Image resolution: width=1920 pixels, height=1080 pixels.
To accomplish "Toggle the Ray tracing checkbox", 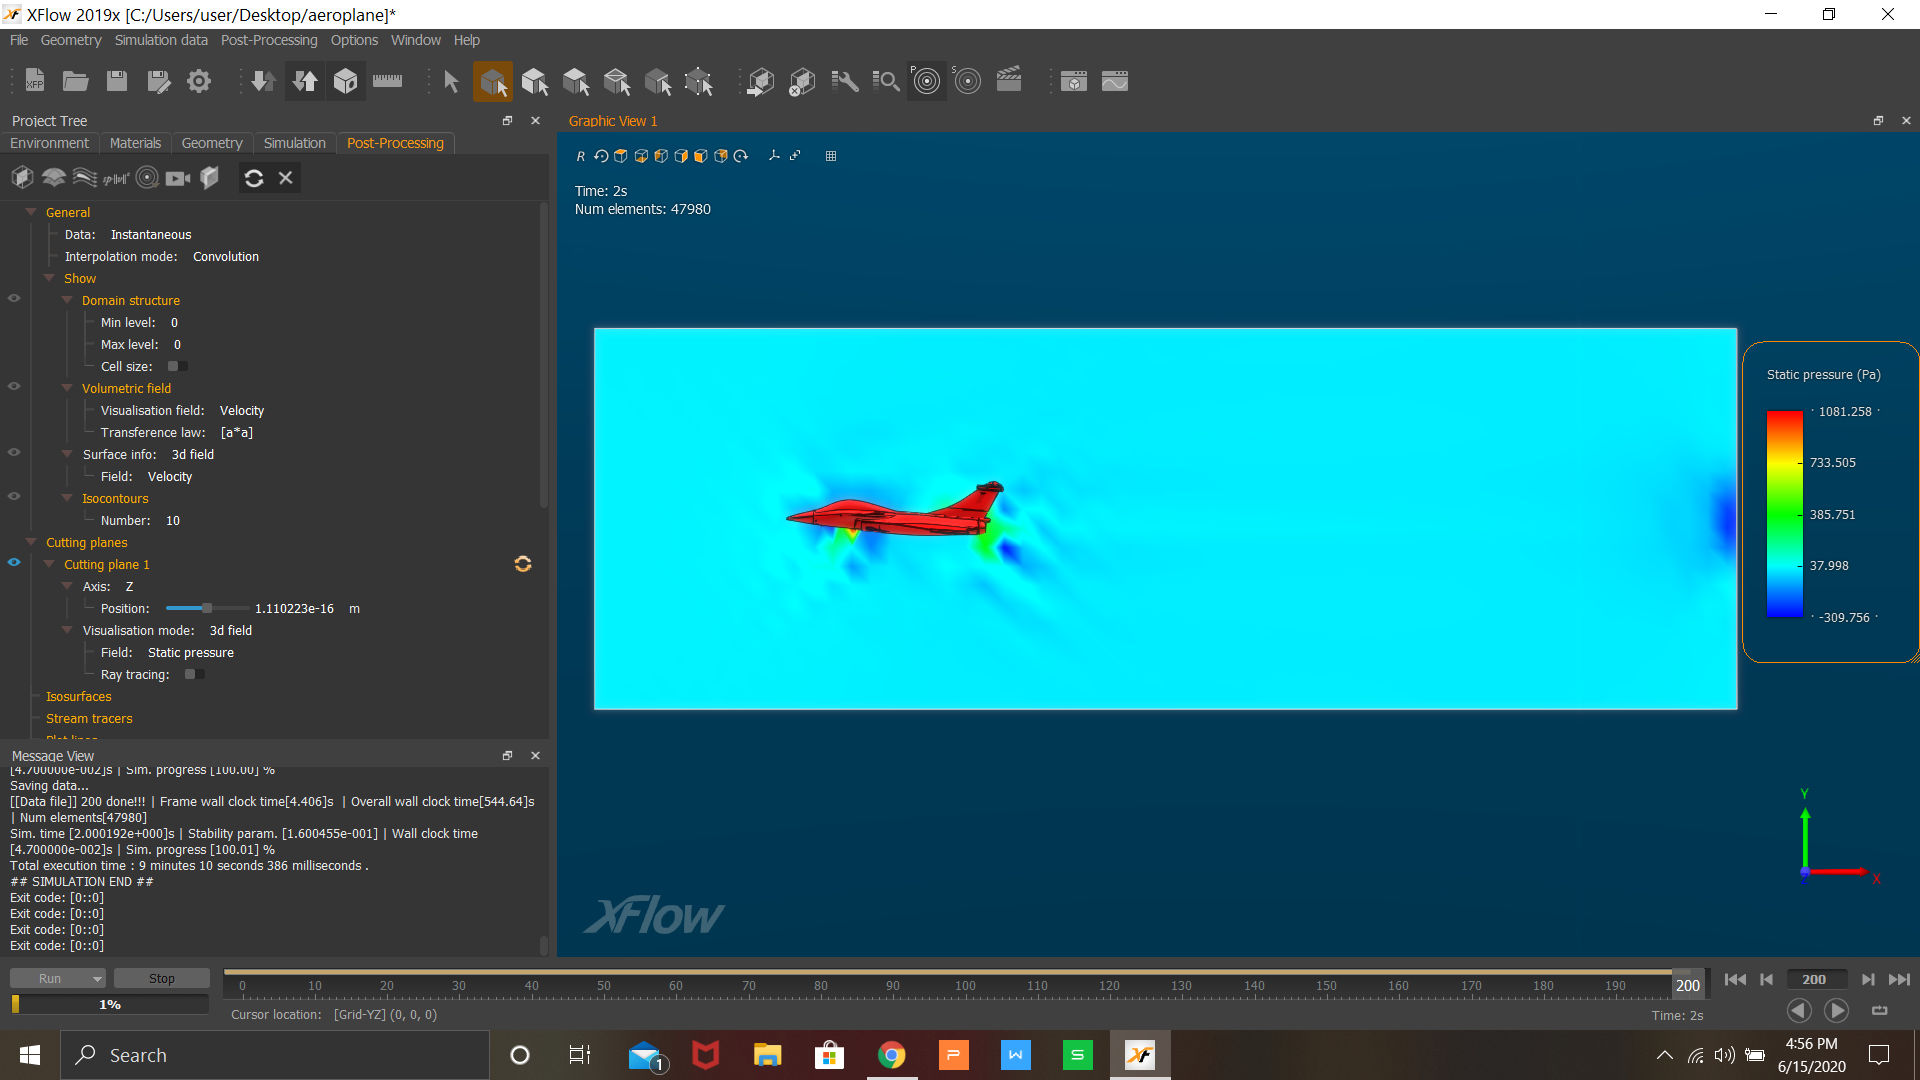I will coord(194,675).
